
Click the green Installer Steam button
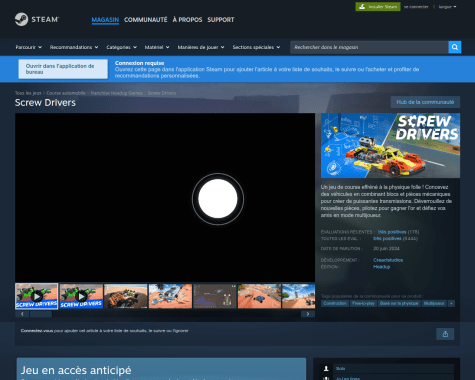click(x=378, y=7)
